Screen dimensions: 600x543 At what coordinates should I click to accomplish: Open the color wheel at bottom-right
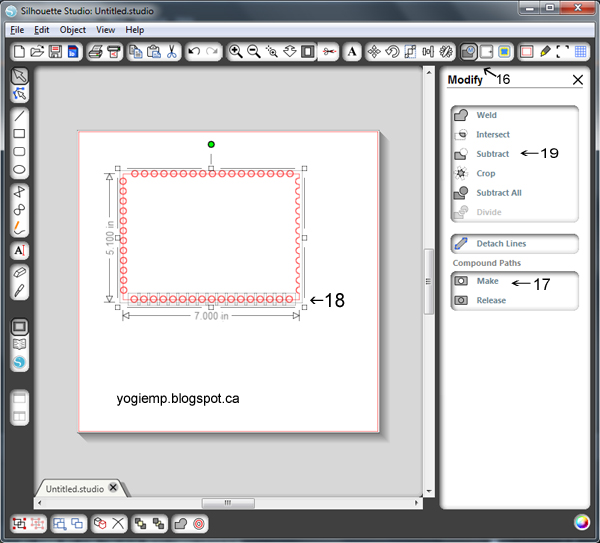[581, 522]
